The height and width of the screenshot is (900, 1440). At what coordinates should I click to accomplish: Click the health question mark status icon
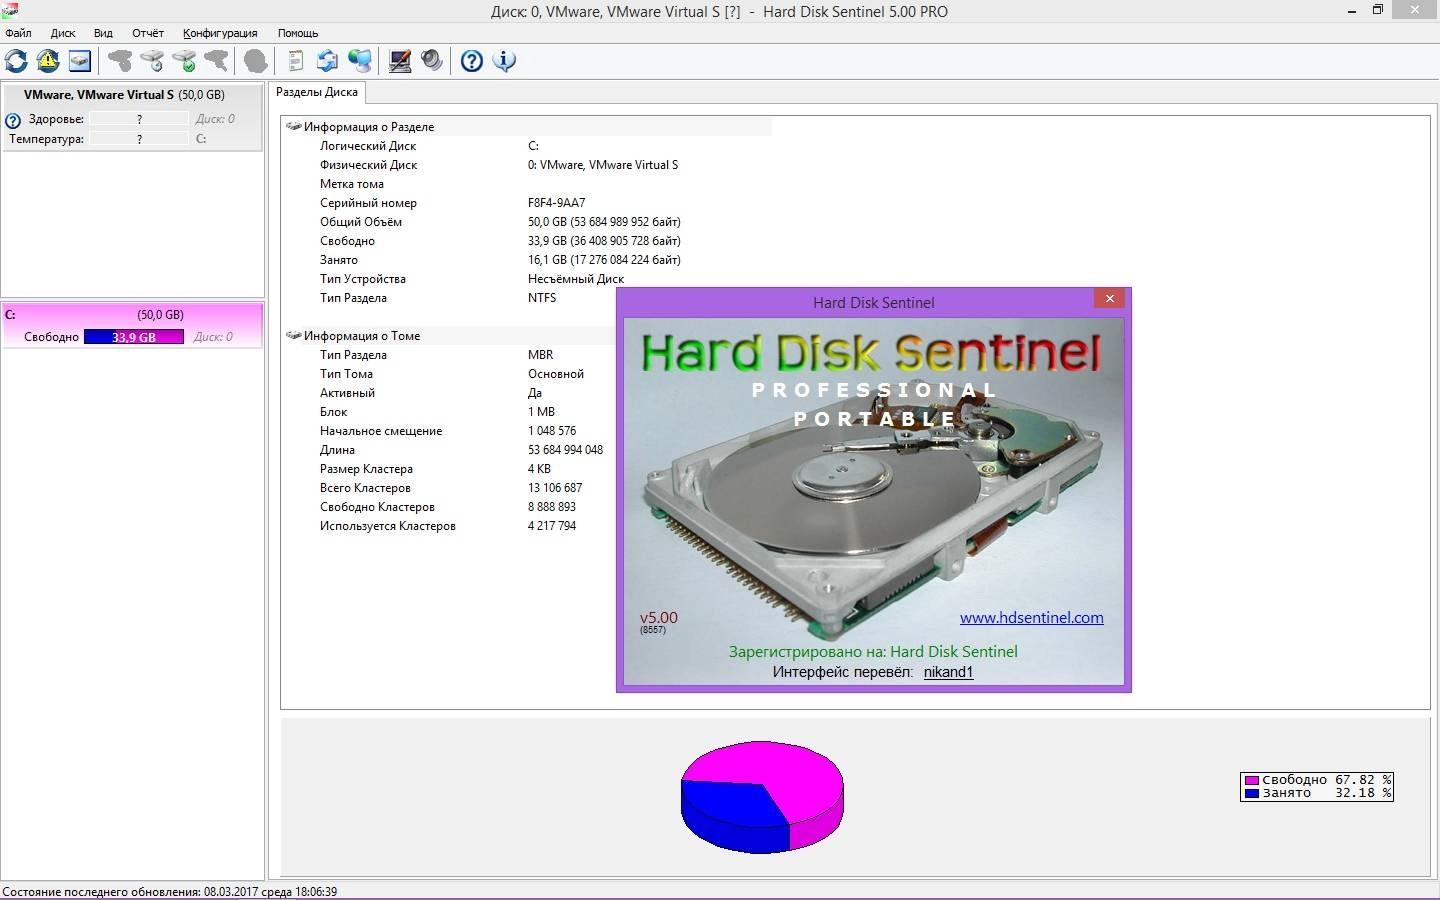tap(13, 120)
